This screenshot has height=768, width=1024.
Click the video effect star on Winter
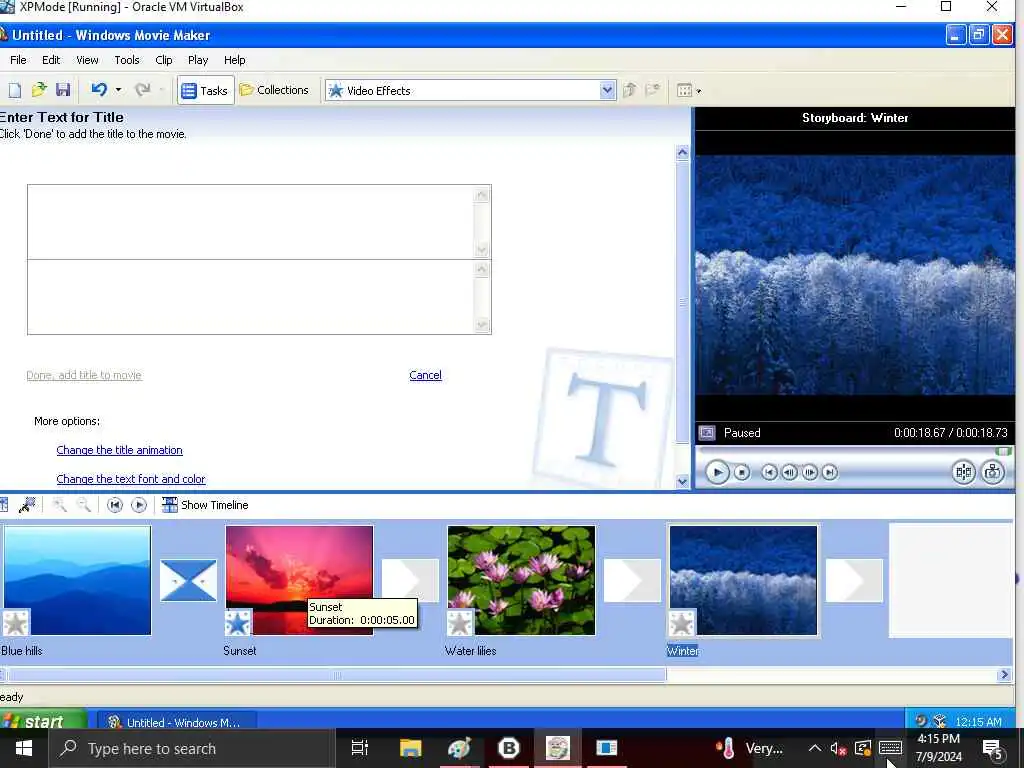[682, 622]
